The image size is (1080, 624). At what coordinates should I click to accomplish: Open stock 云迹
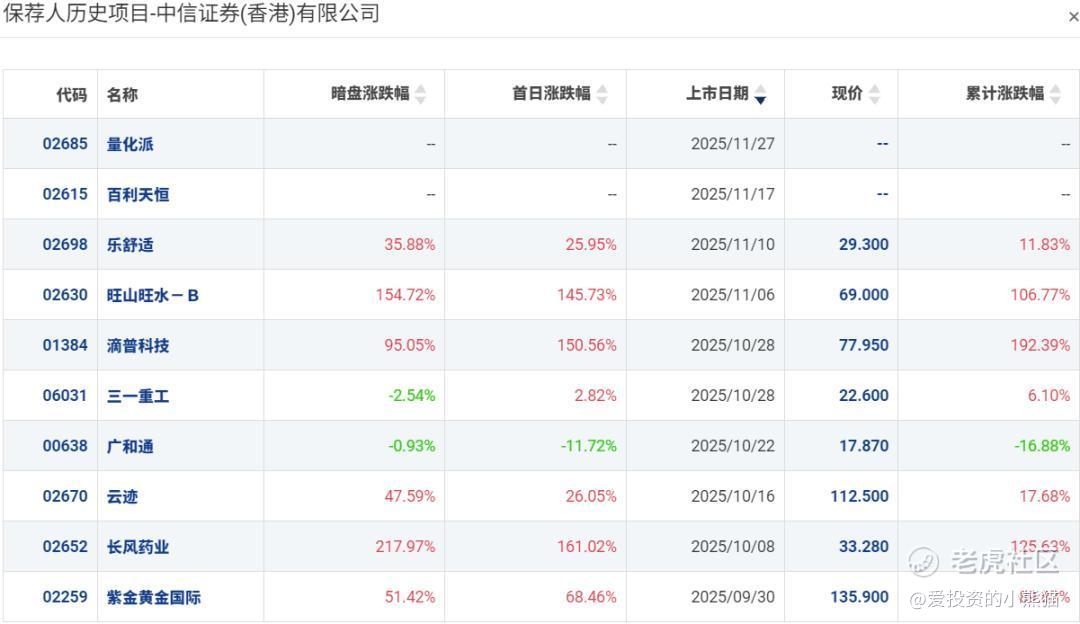click(x=123, y=496)
